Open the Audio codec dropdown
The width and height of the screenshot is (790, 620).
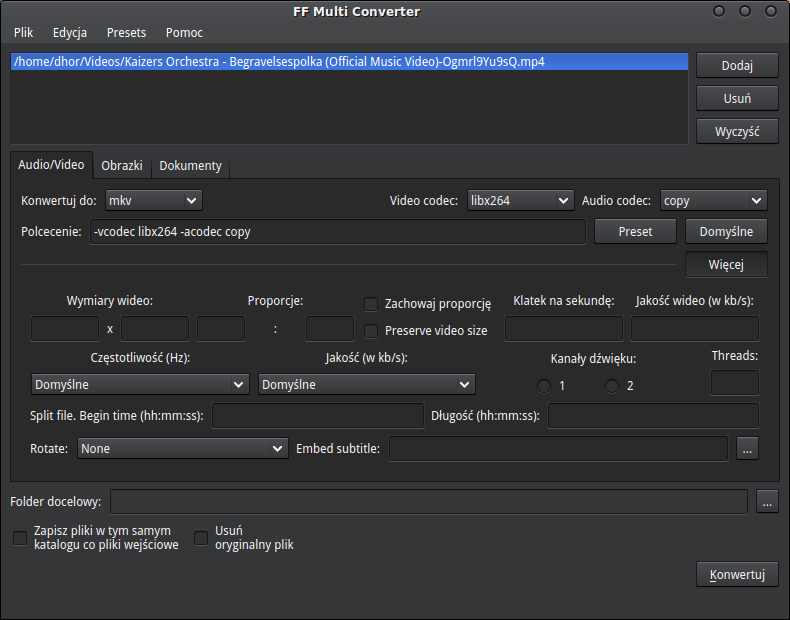[713, 200]
